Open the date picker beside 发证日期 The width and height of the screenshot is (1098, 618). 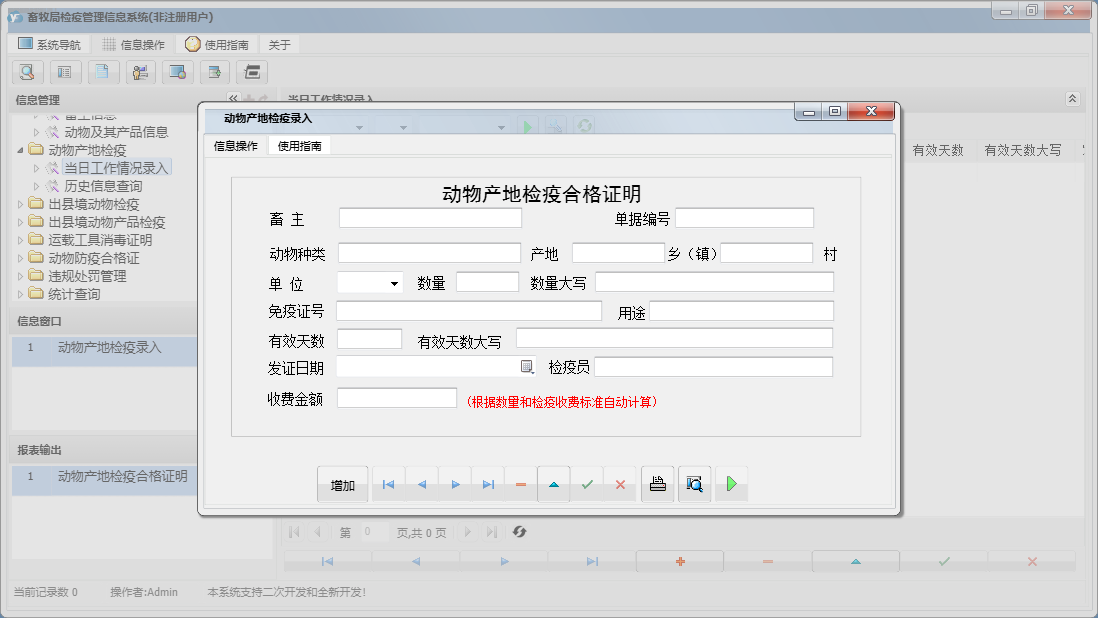pos(528,367)
